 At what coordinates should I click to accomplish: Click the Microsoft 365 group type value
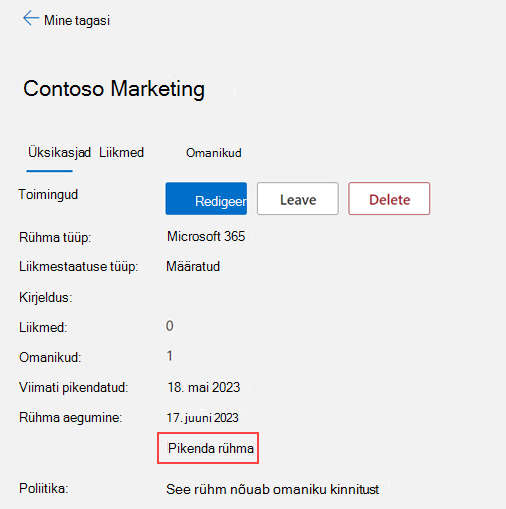click(x=206, y=237)
